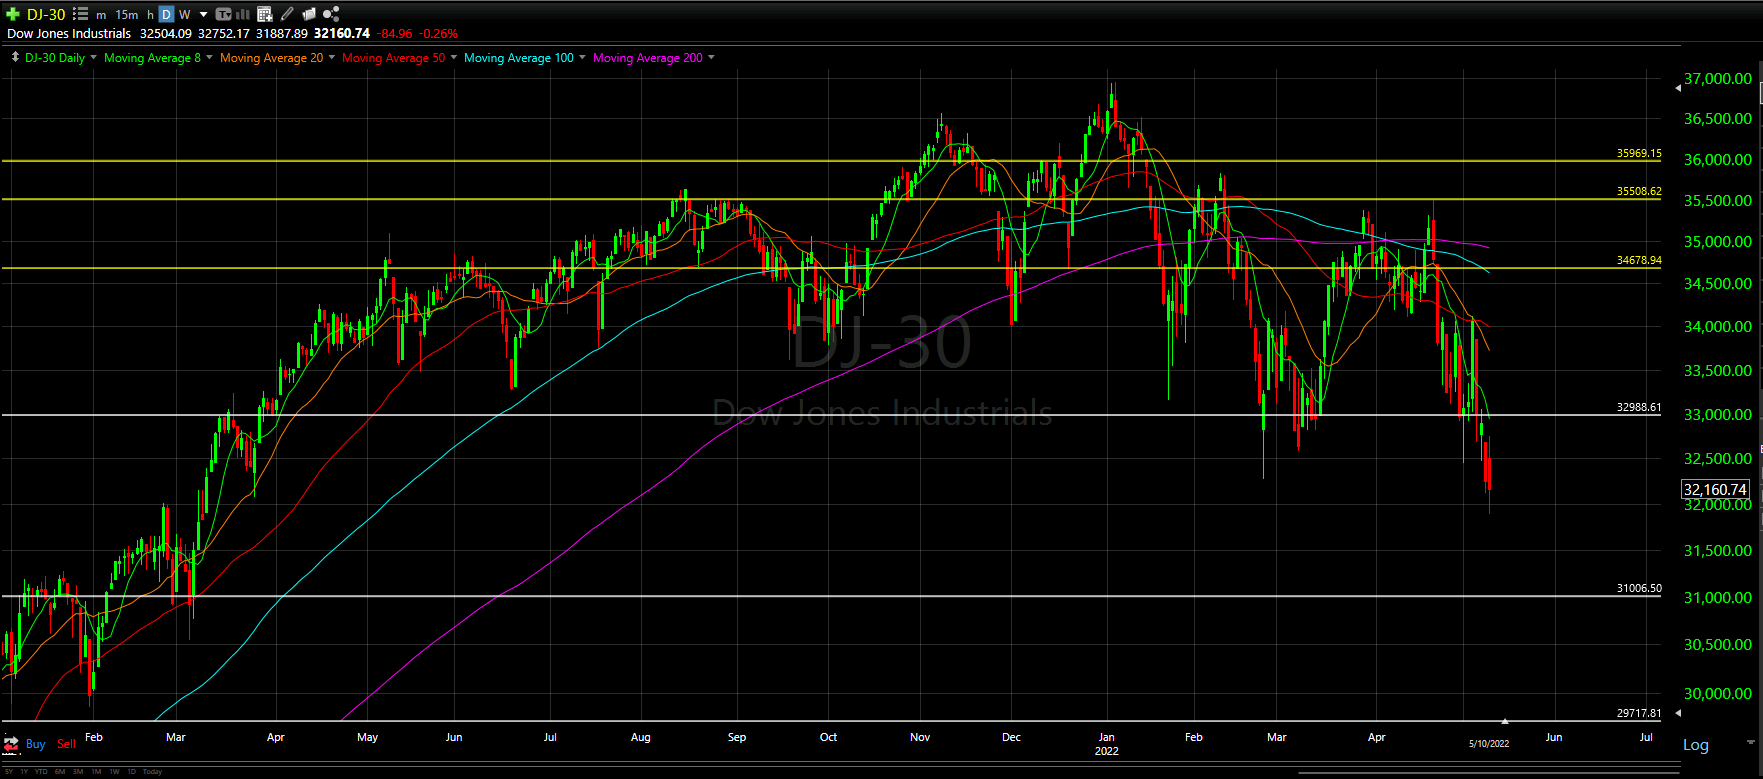Image resolution: width=1763 pixels, height=779 pixels.
Task: Click the 5/10/2022 date label
Action: tap(1489, 743)
